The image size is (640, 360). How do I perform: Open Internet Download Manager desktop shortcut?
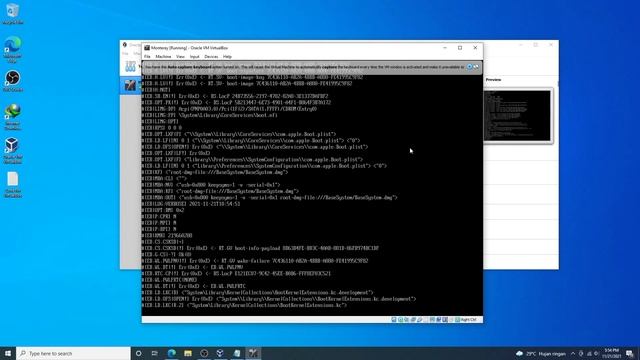[13, 117]
